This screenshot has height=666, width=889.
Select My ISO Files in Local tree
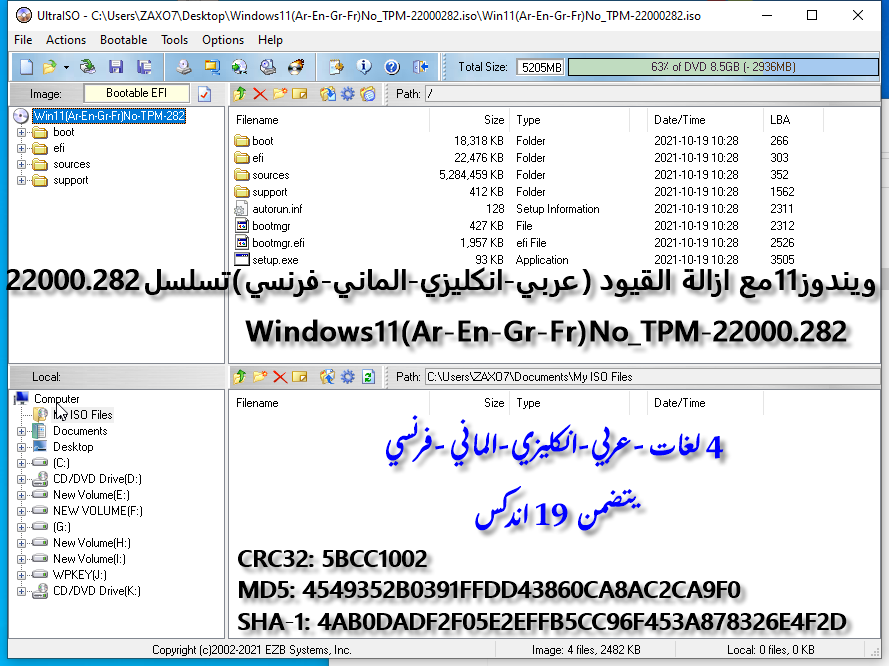(83, 415)
